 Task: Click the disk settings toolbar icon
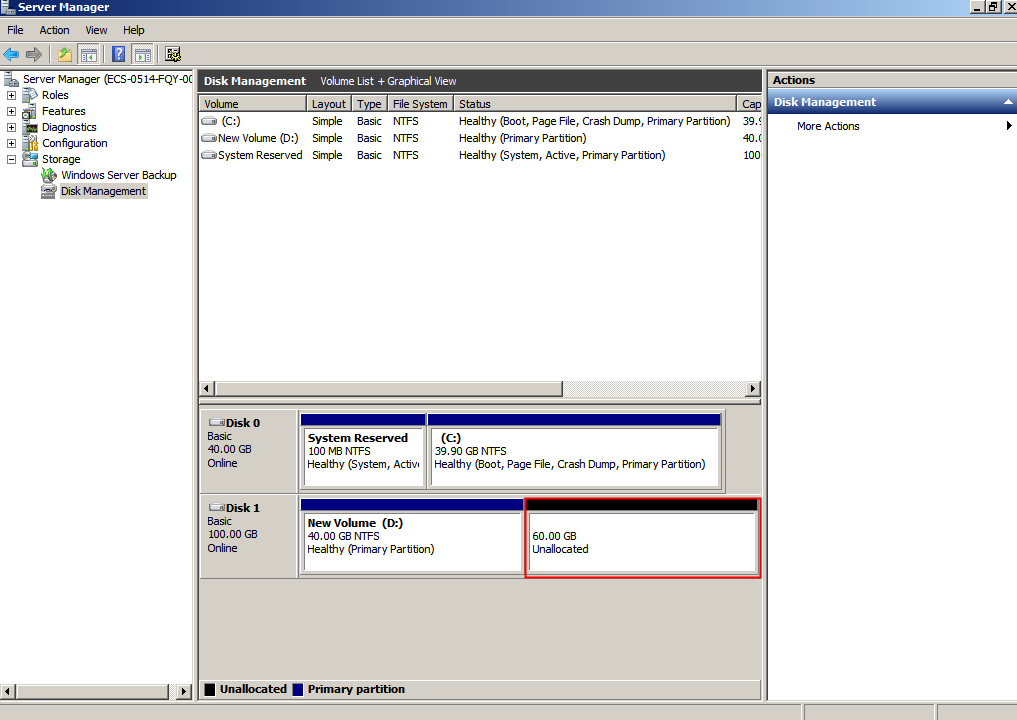point(173,54)
